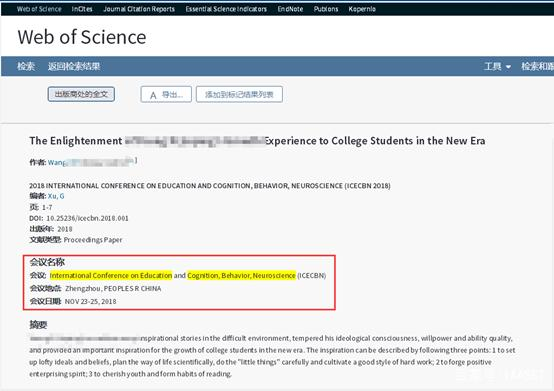Click the pages value 1-7
554x391 pixels.
[x=47, y=207]
